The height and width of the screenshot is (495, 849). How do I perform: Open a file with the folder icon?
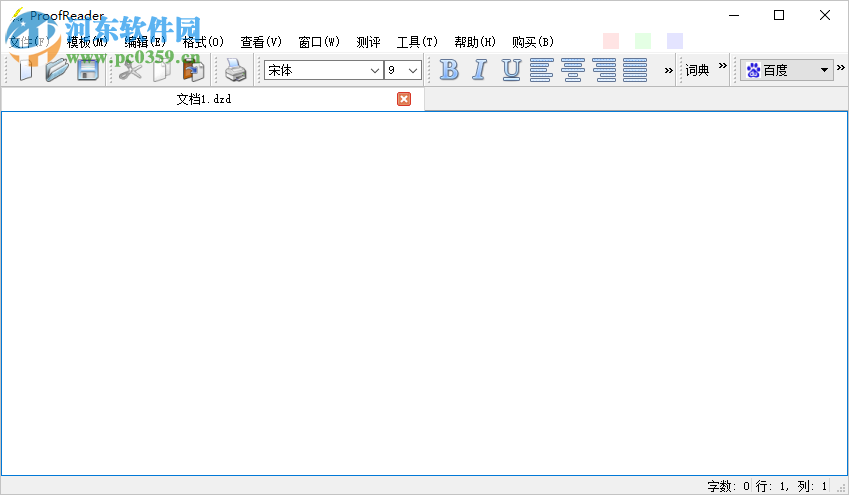[x=56, y=70]
